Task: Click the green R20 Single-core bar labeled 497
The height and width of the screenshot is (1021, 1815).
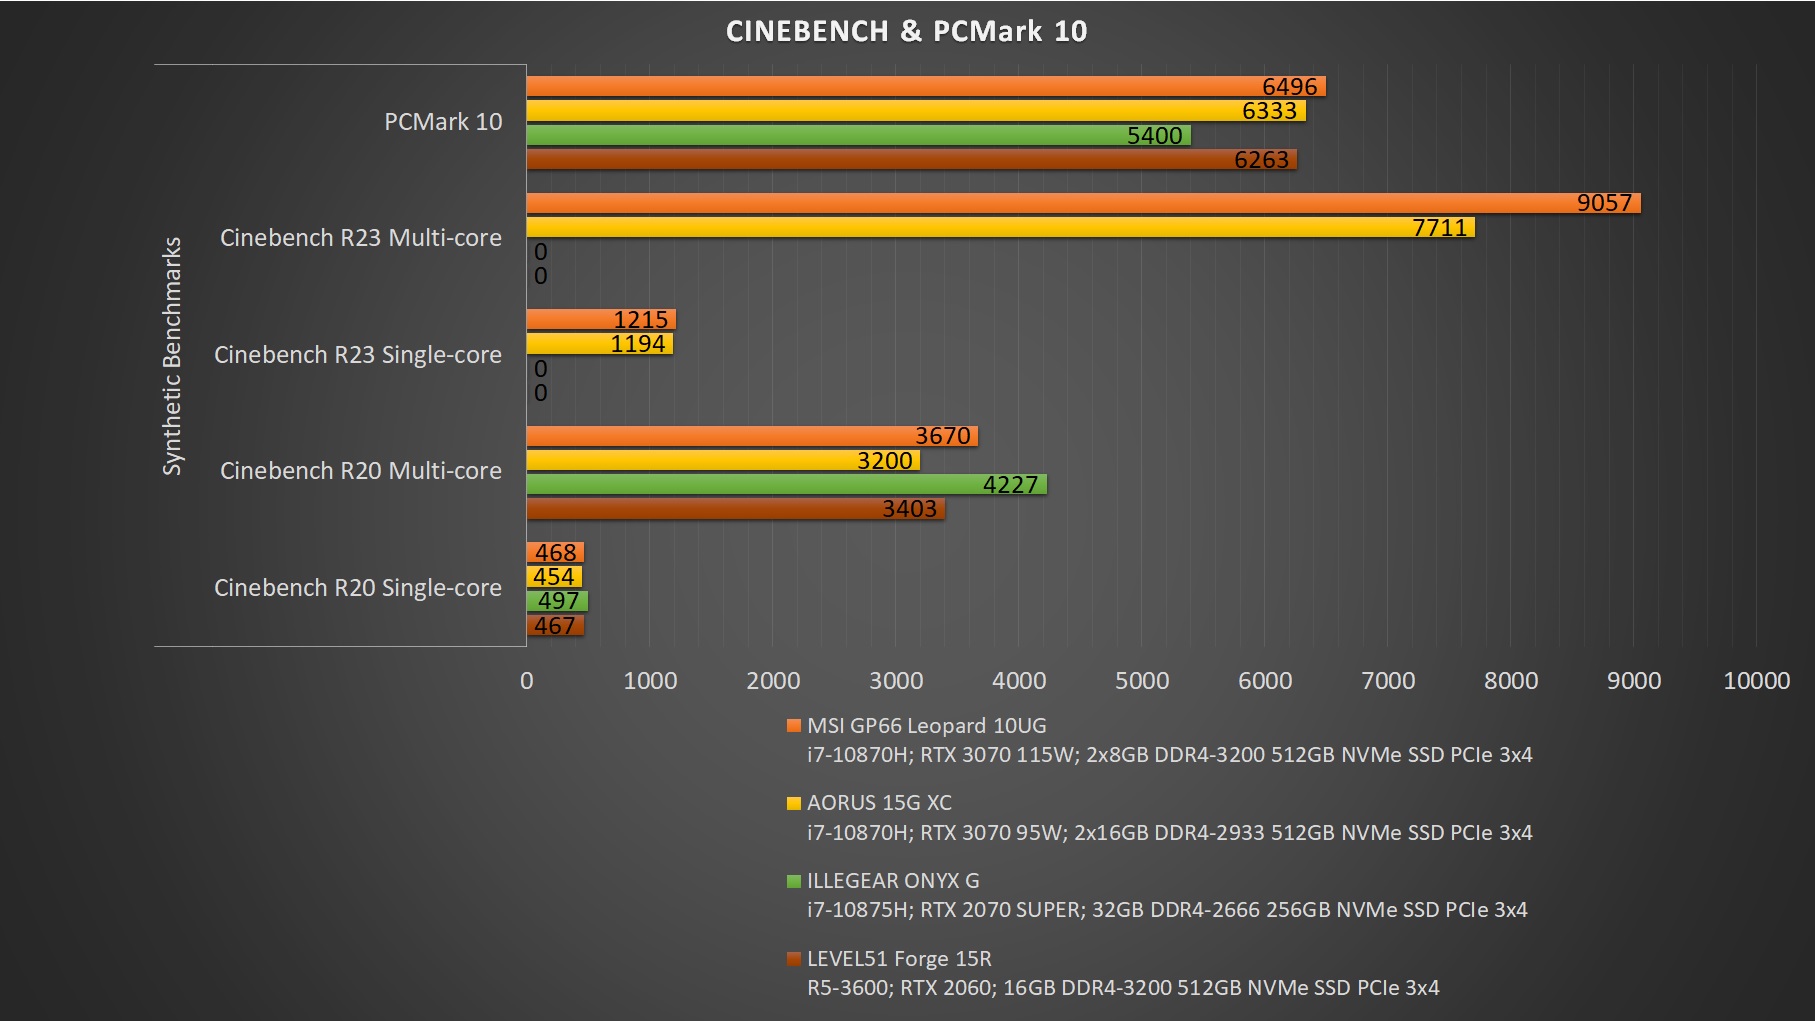Action: (557, 601)
